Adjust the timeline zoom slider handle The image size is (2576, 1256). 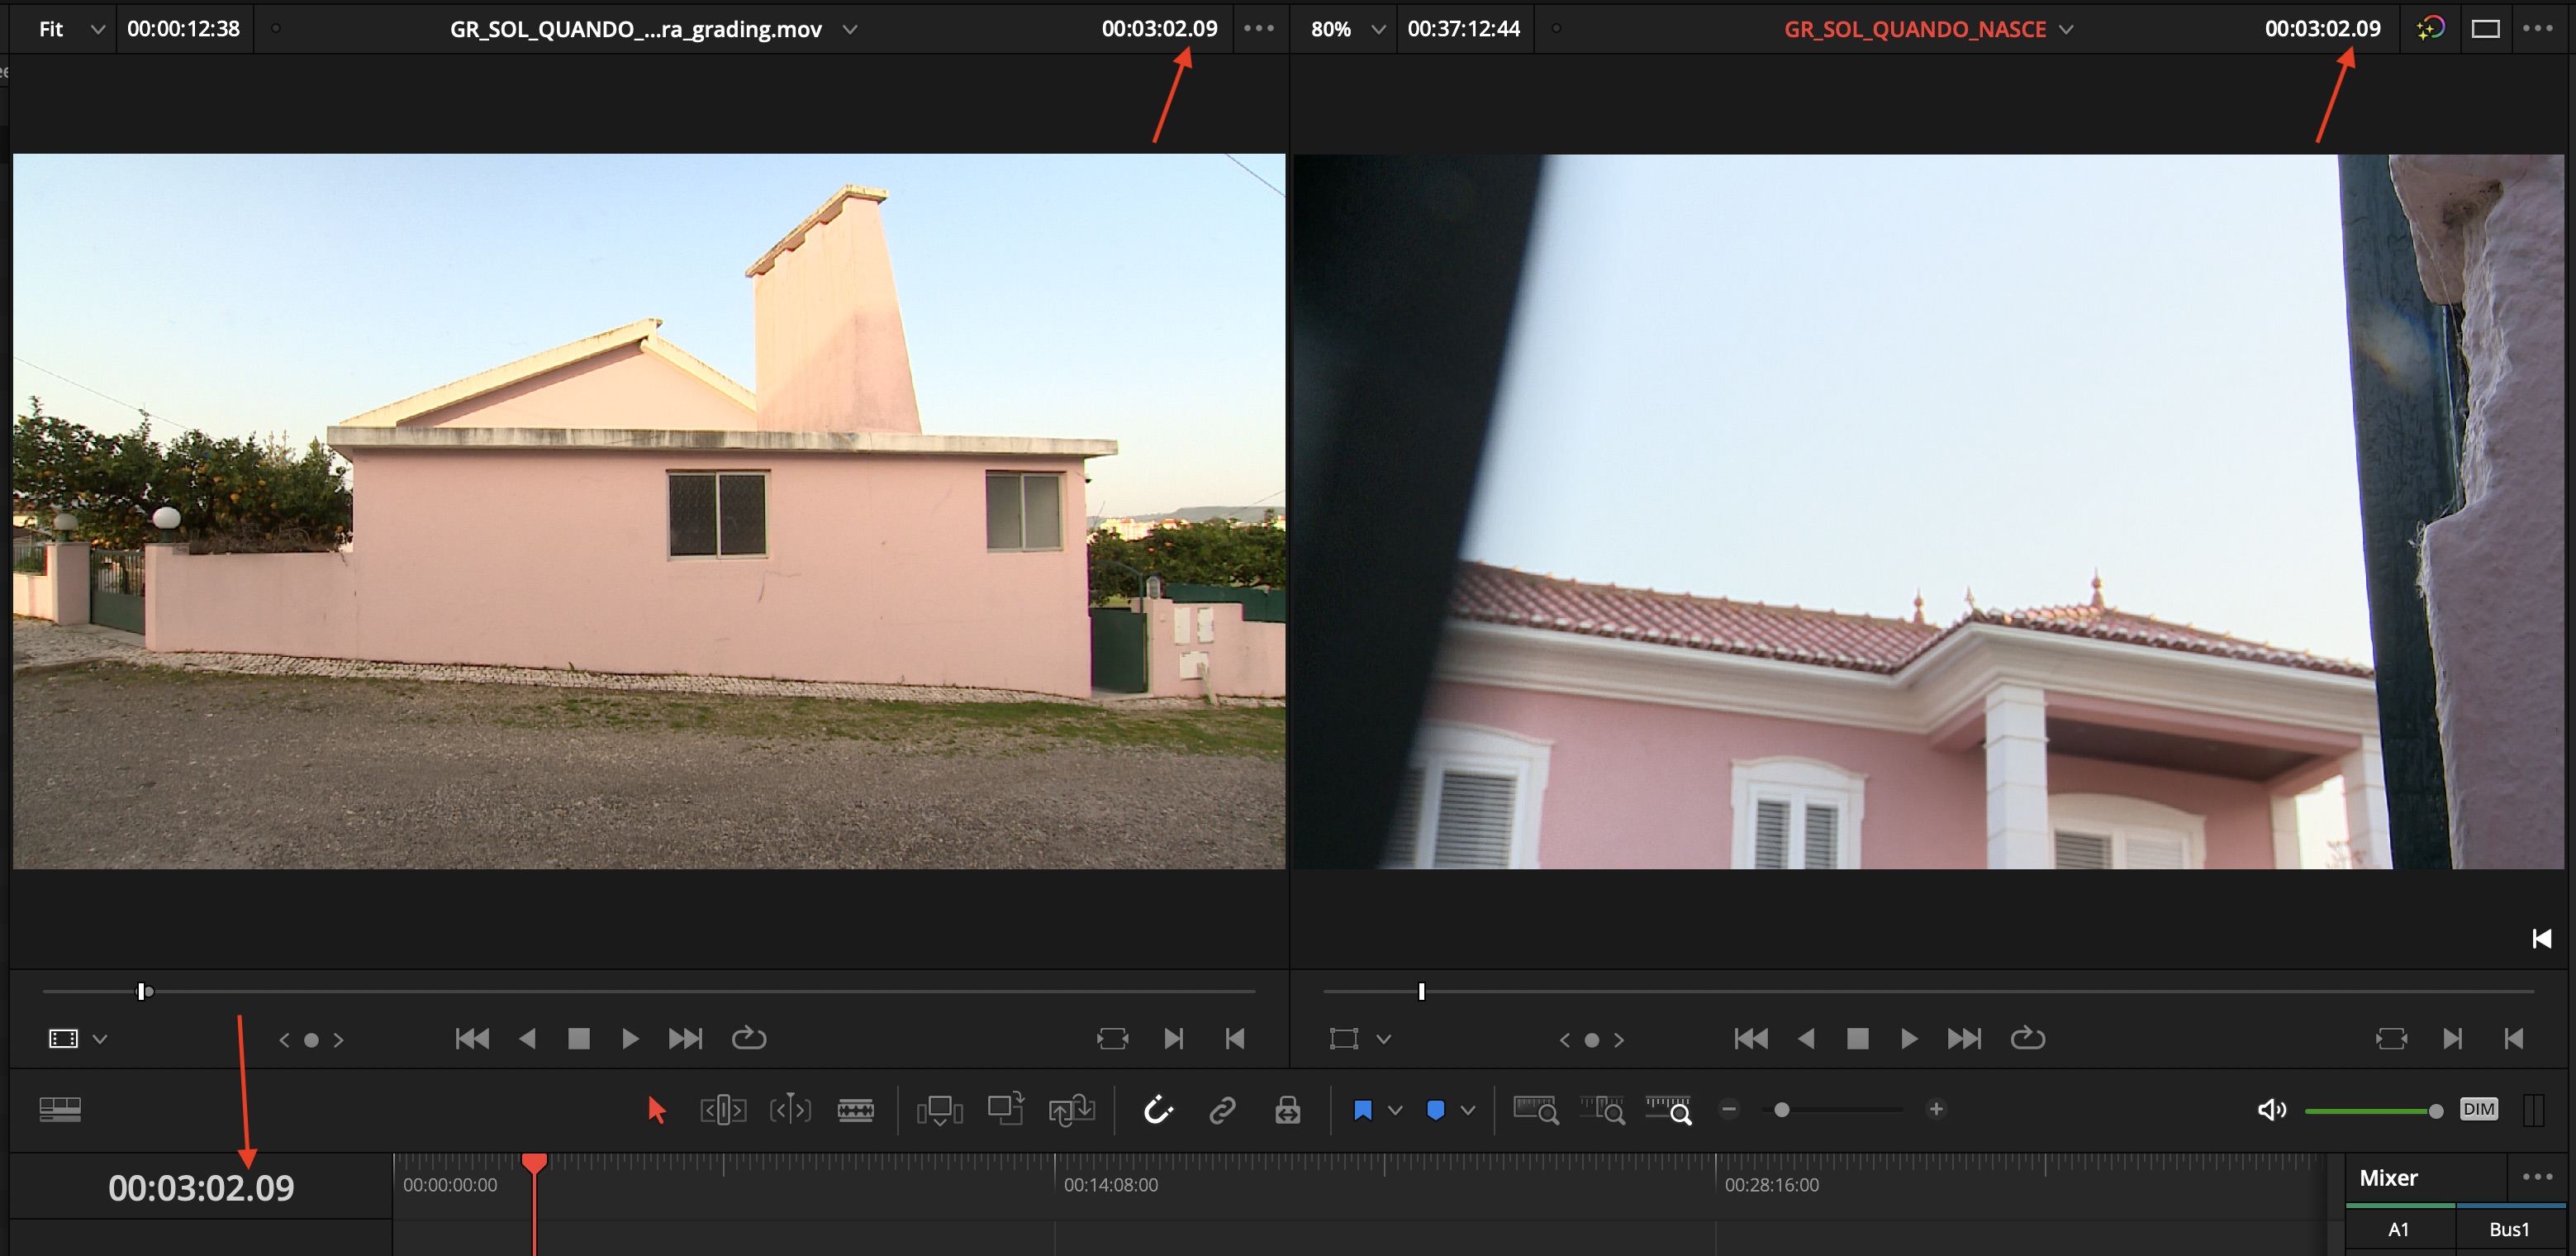[x=1781, y=1110]
